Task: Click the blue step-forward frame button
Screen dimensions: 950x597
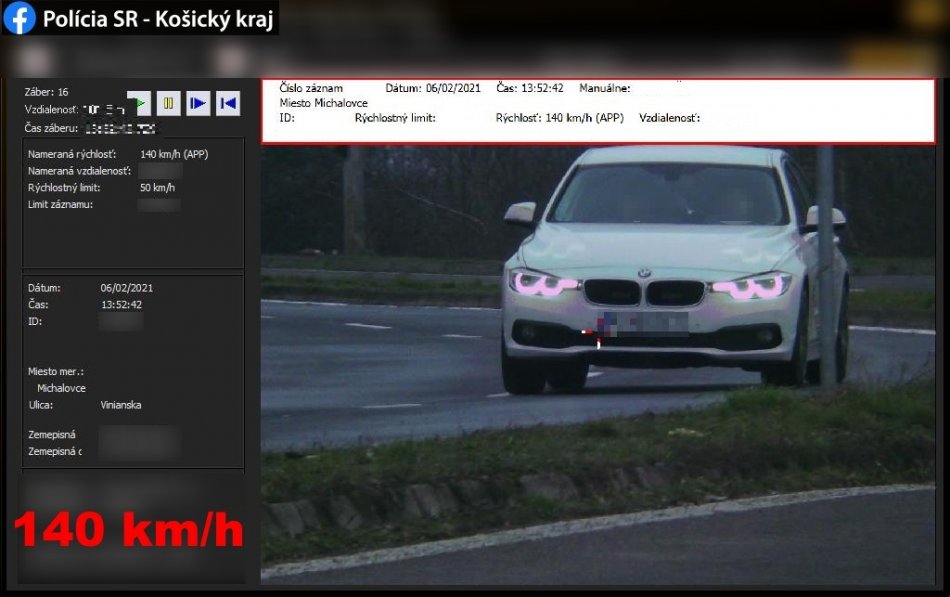Action: pos(198,103)
